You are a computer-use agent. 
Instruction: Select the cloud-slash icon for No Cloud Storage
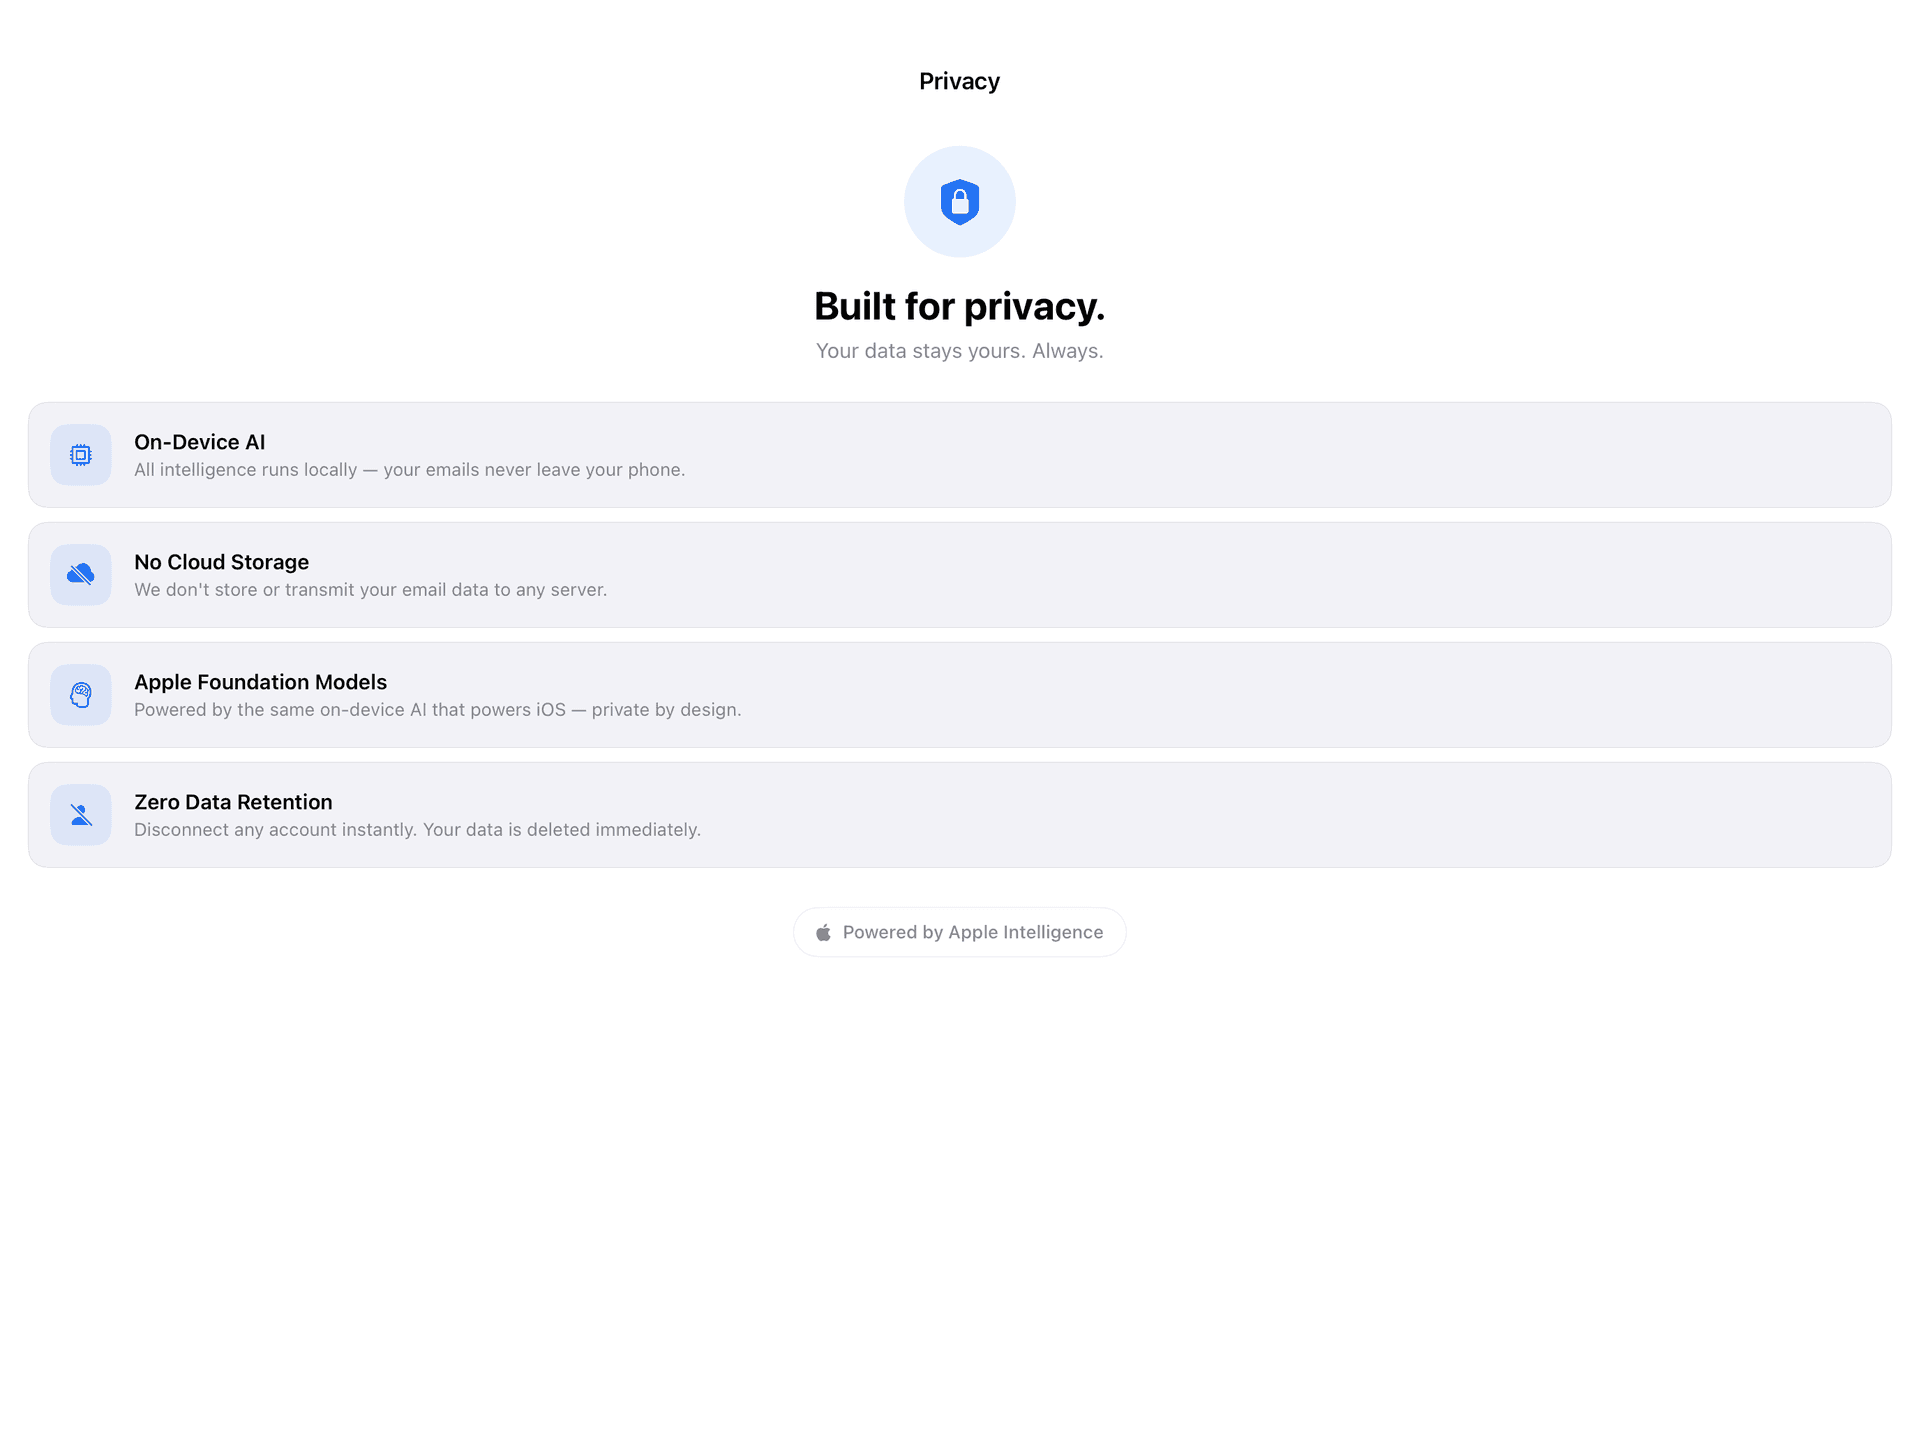point(80,574)
